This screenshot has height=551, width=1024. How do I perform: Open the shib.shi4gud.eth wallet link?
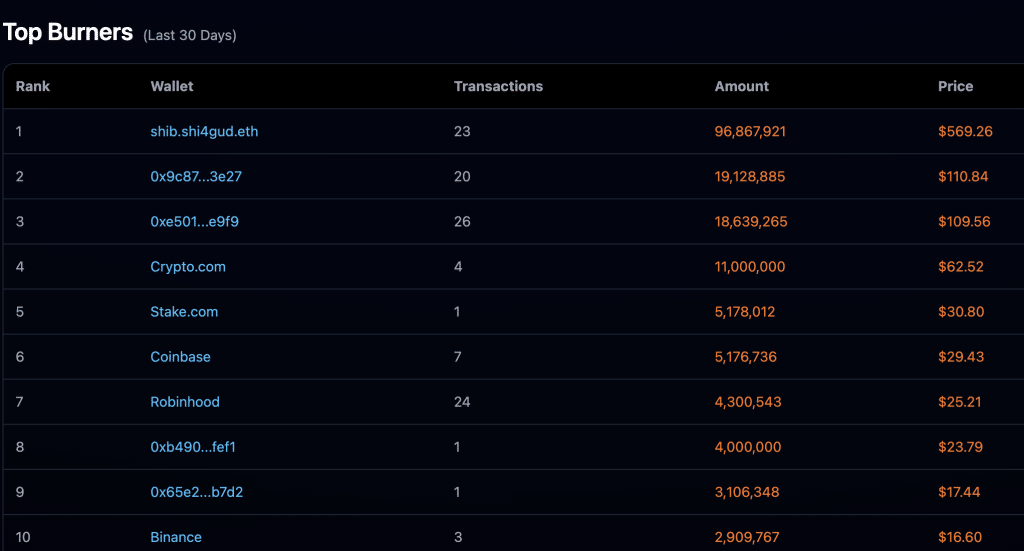click(204, 131)
